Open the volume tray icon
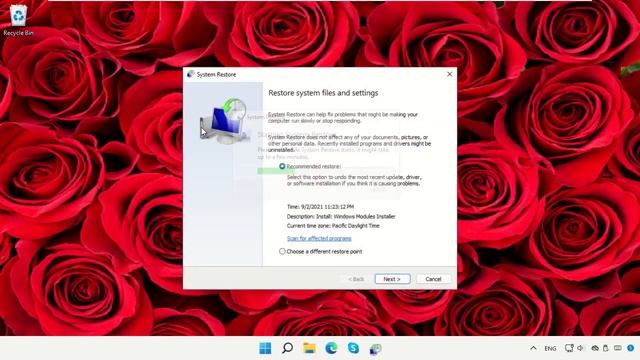 (x=581, y=348)
